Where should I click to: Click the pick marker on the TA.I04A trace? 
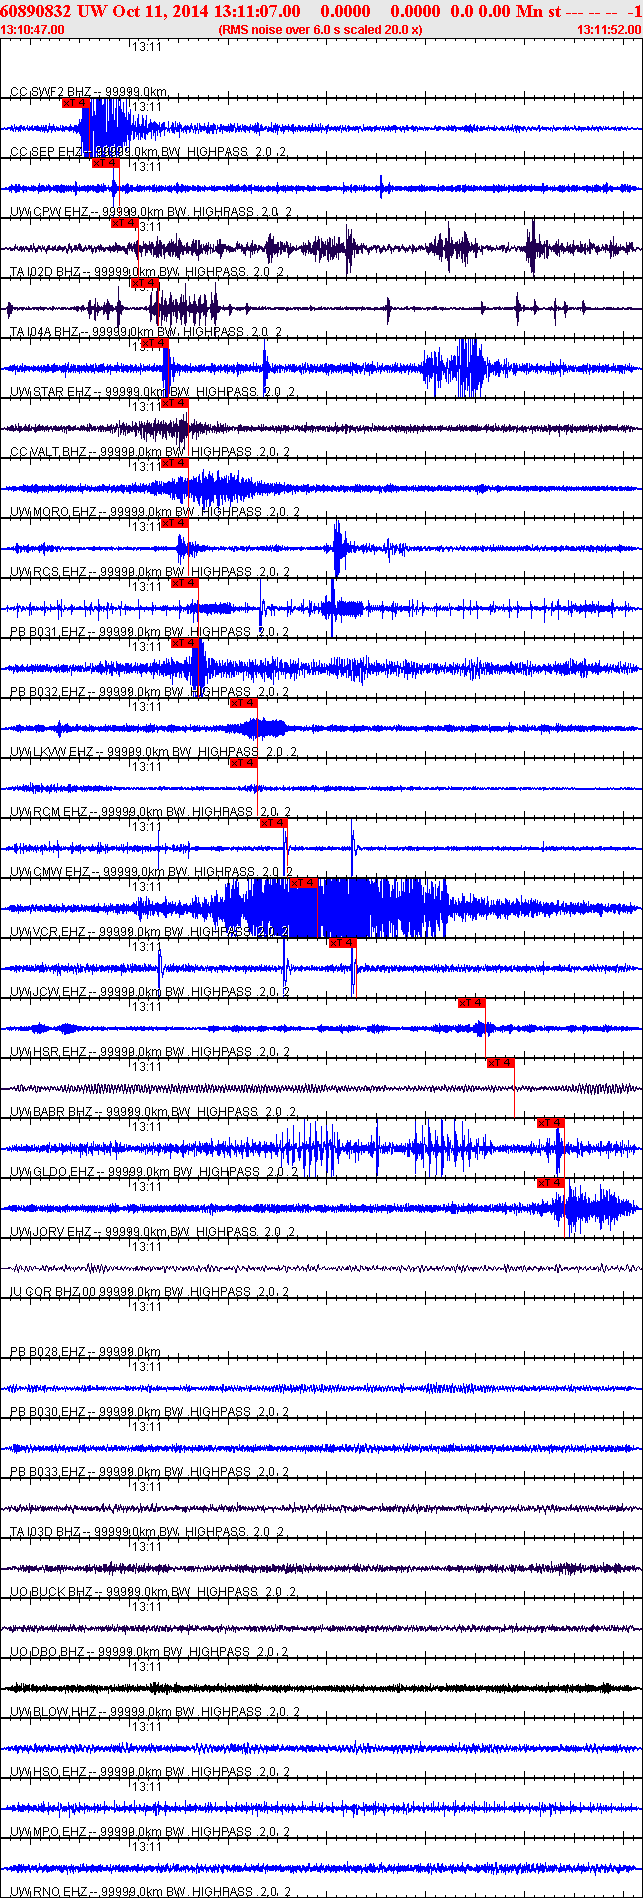coord(154,343)
